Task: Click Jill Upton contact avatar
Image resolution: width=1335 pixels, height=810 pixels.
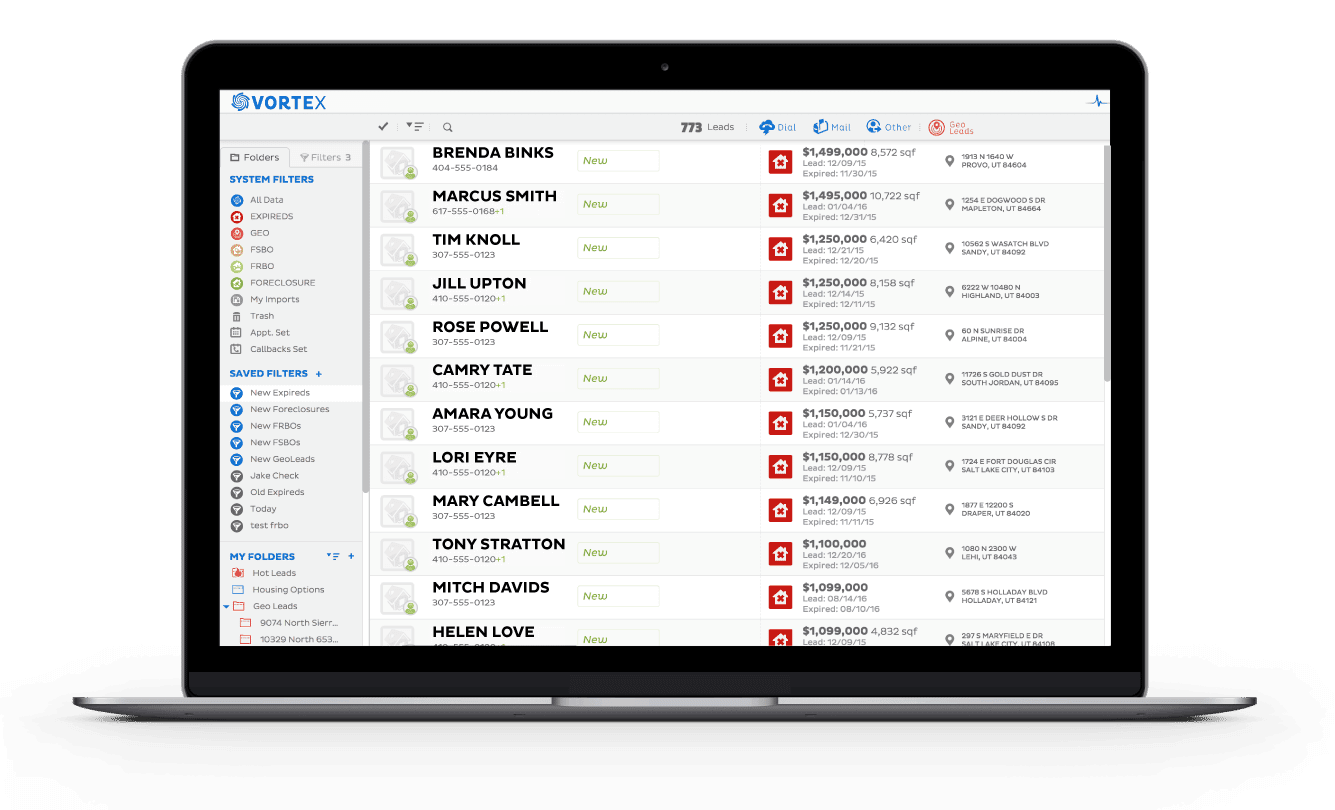Action: [398, 294]
